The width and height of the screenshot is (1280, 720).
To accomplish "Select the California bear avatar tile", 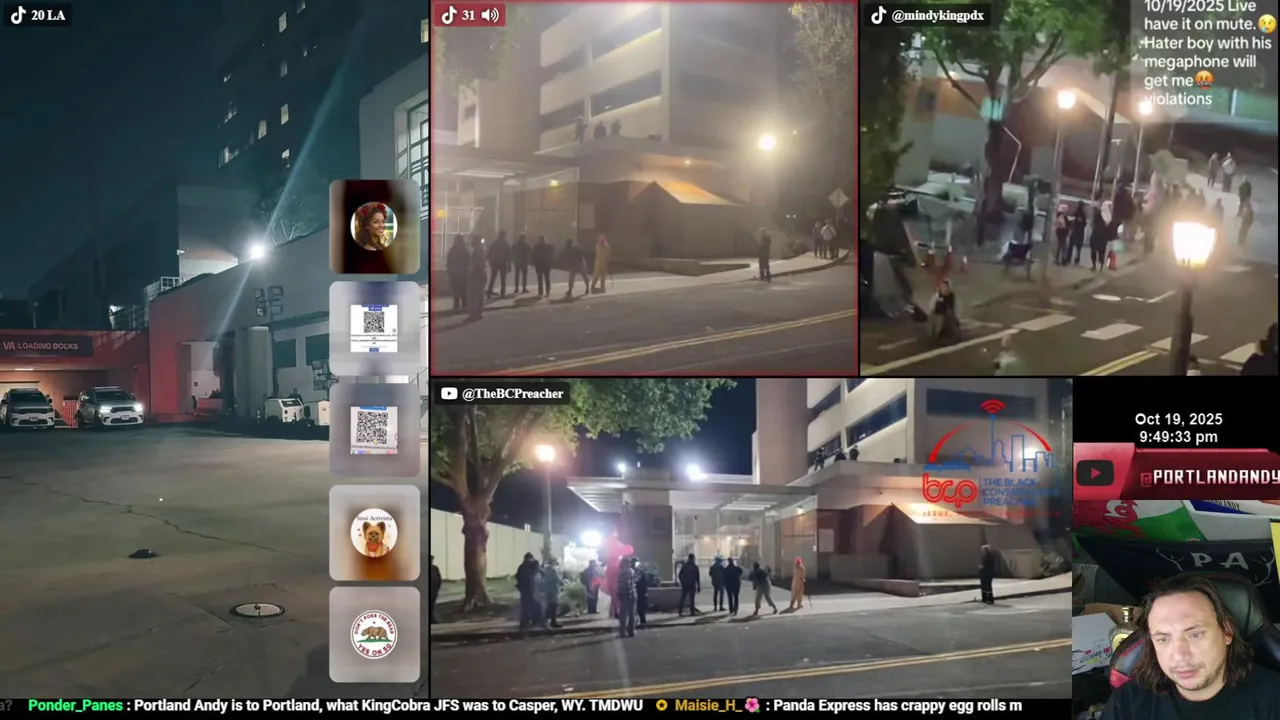I will tap(374, 634).
